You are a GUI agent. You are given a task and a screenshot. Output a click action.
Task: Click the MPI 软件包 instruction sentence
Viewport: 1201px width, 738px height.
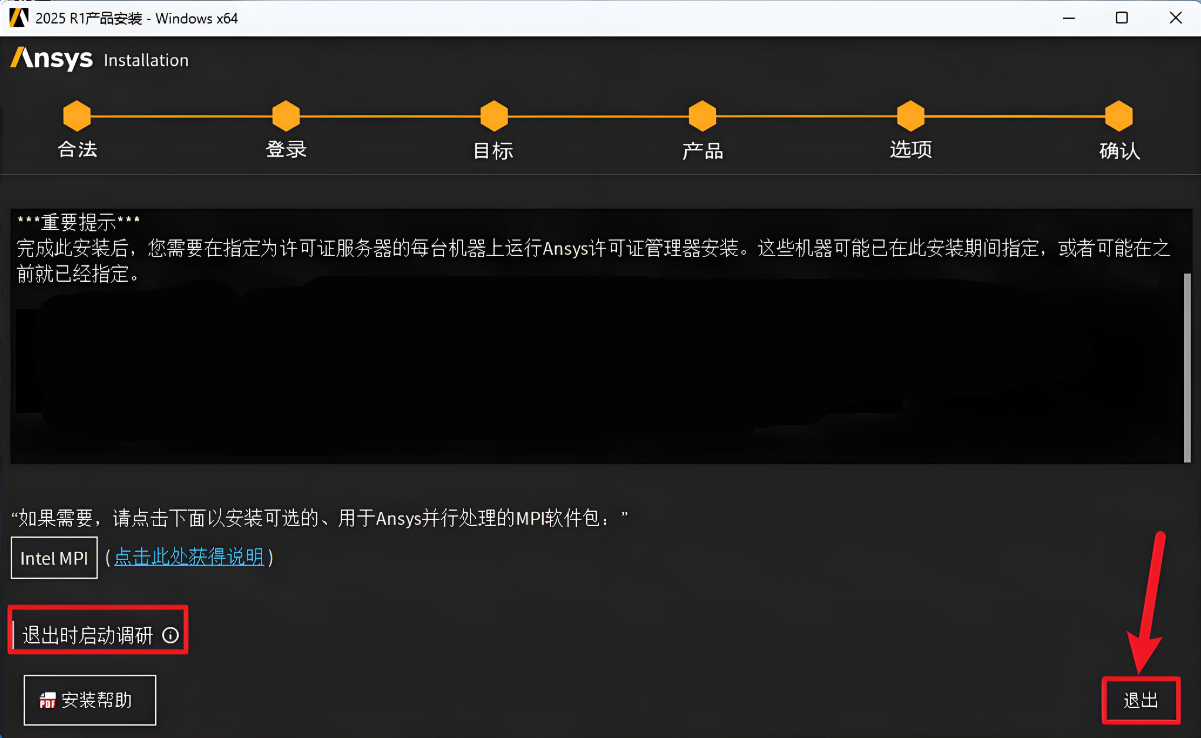[320, 518]
